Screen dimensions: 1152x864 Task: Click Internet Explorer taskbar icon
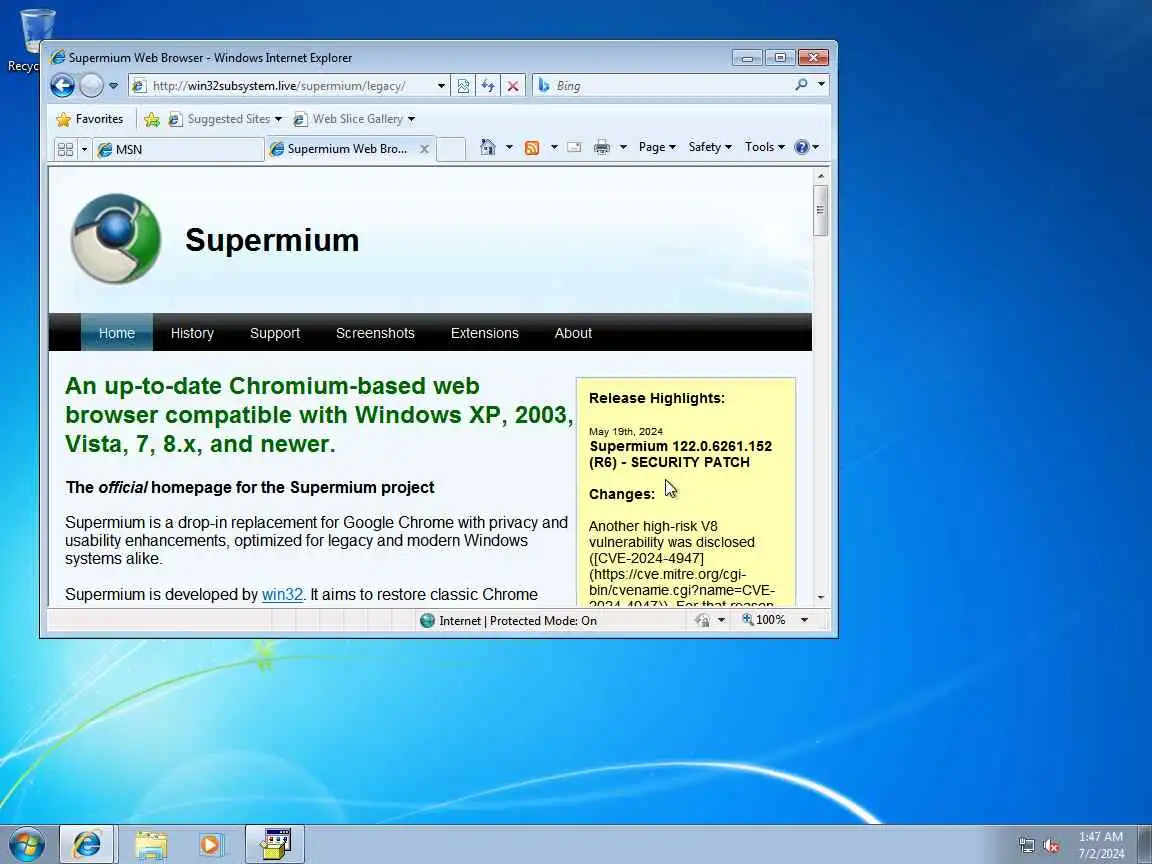click(x=87, y=844)
